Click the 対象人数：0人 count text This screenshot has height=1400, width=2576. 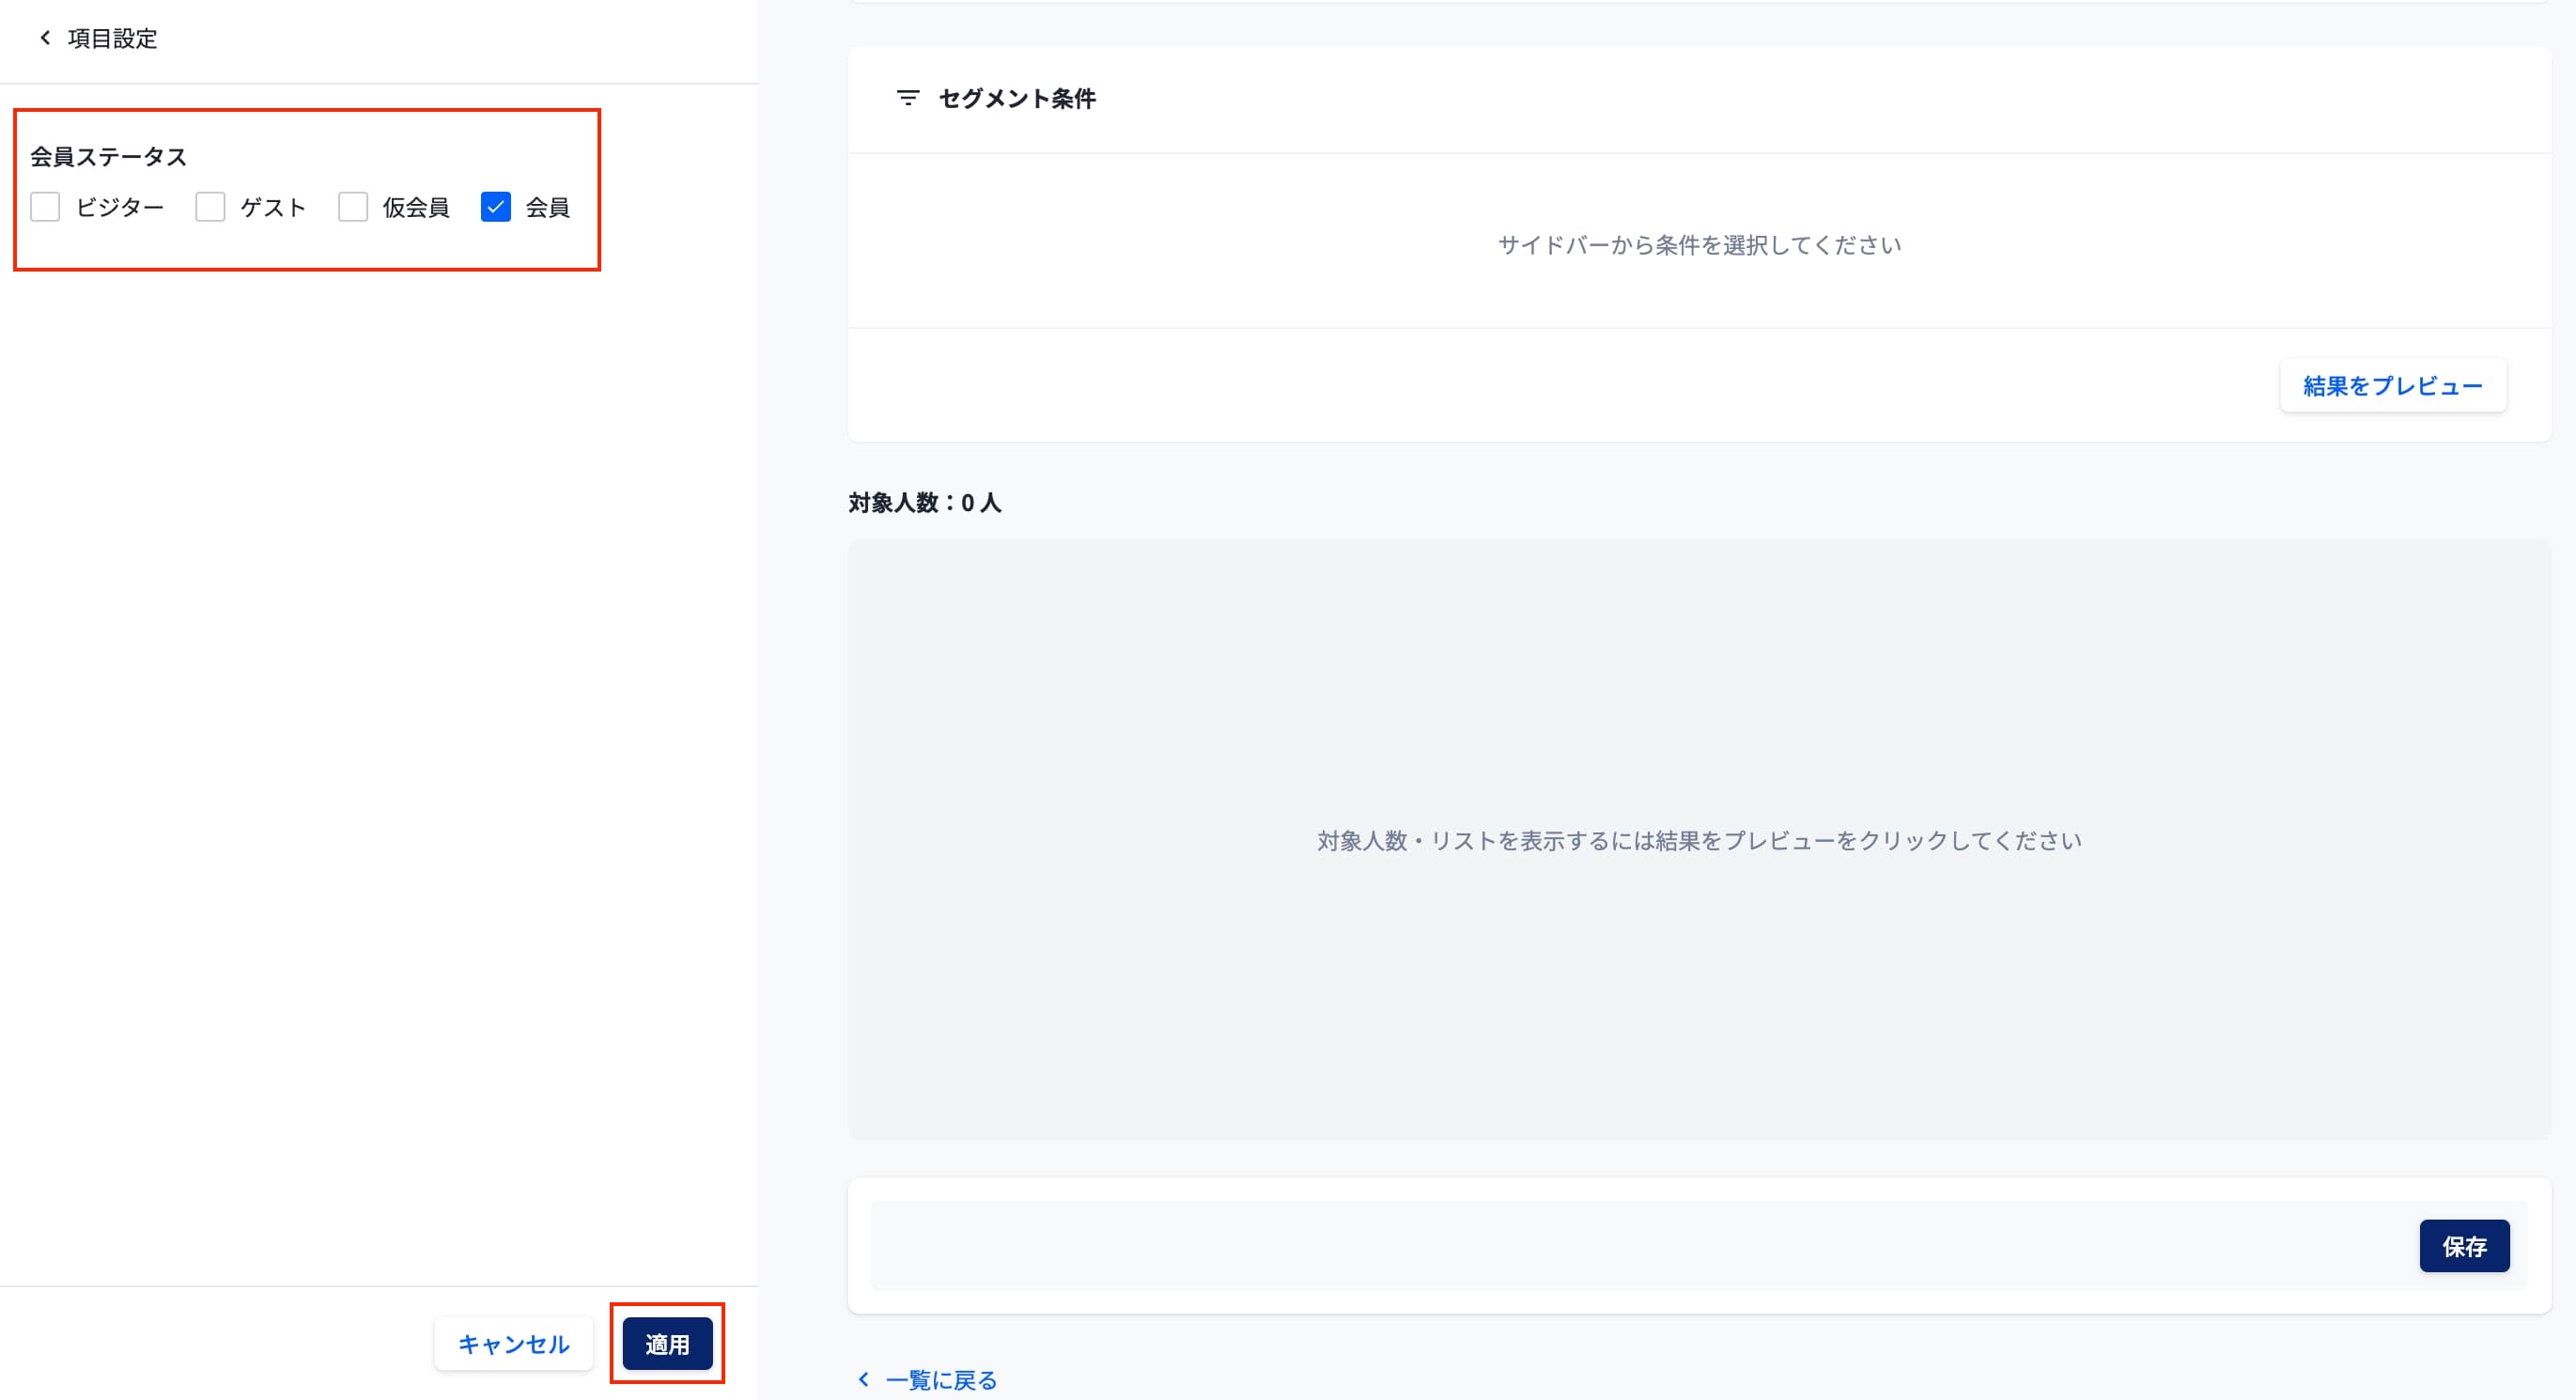924,503
